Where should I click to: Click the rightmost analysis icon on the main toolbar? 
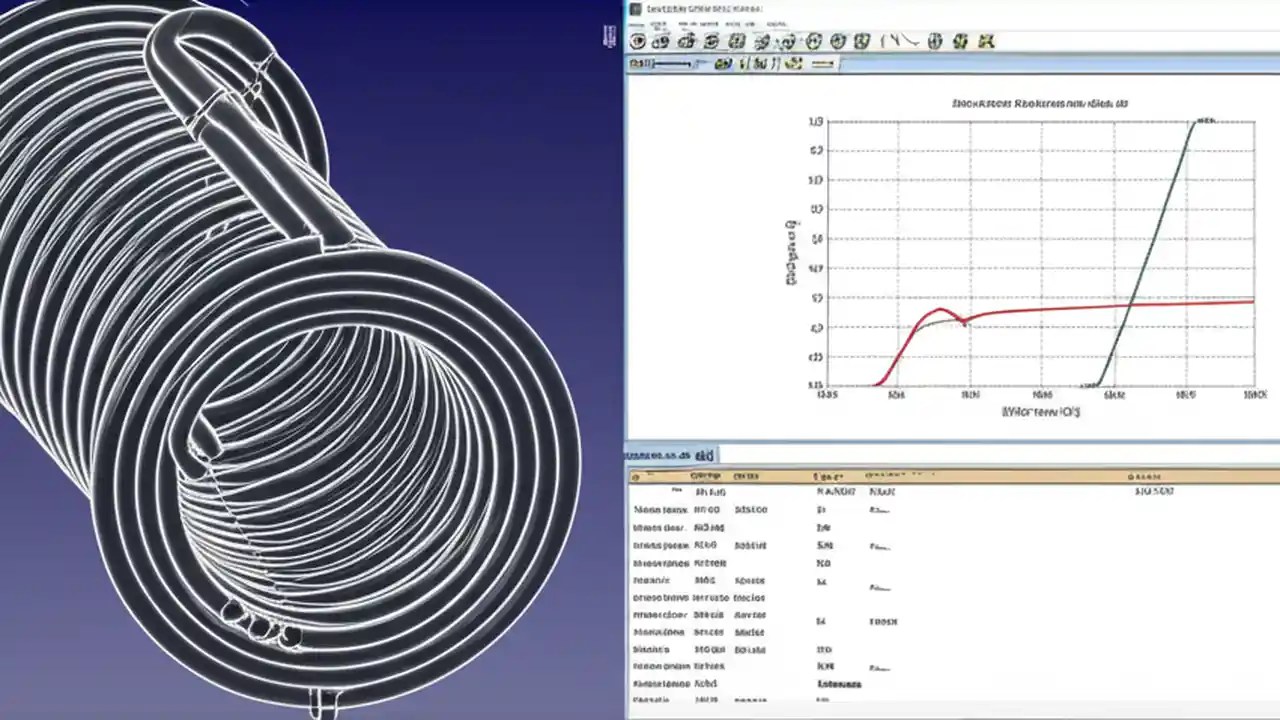986,42
